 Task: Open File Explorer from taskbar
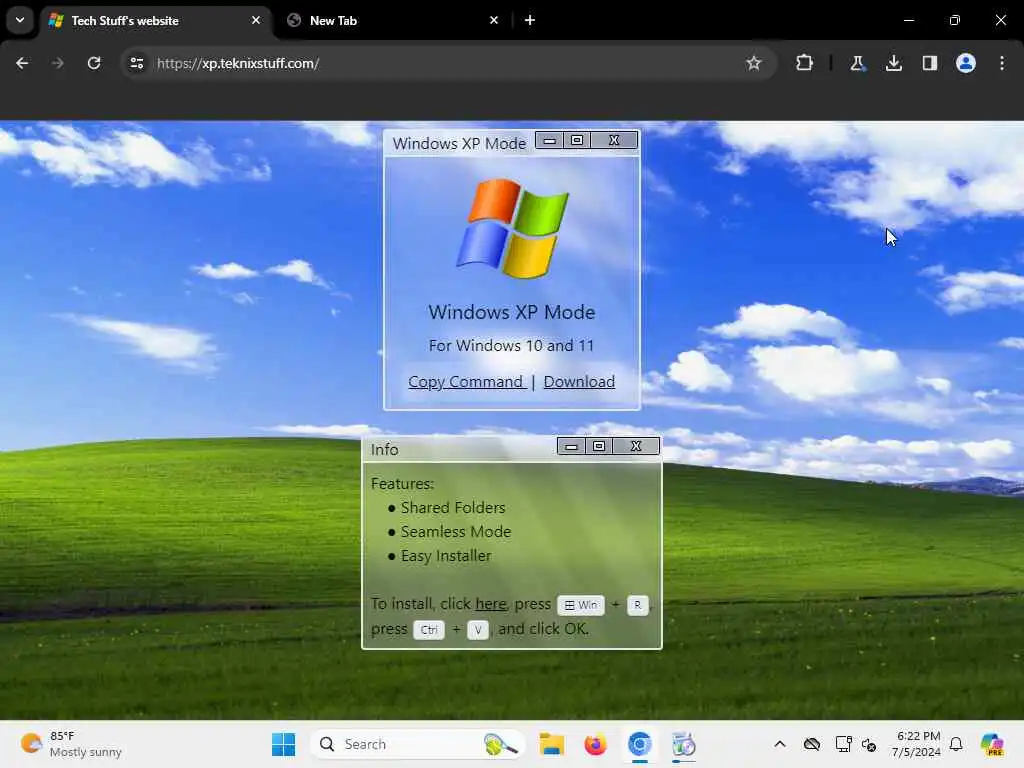552,744
